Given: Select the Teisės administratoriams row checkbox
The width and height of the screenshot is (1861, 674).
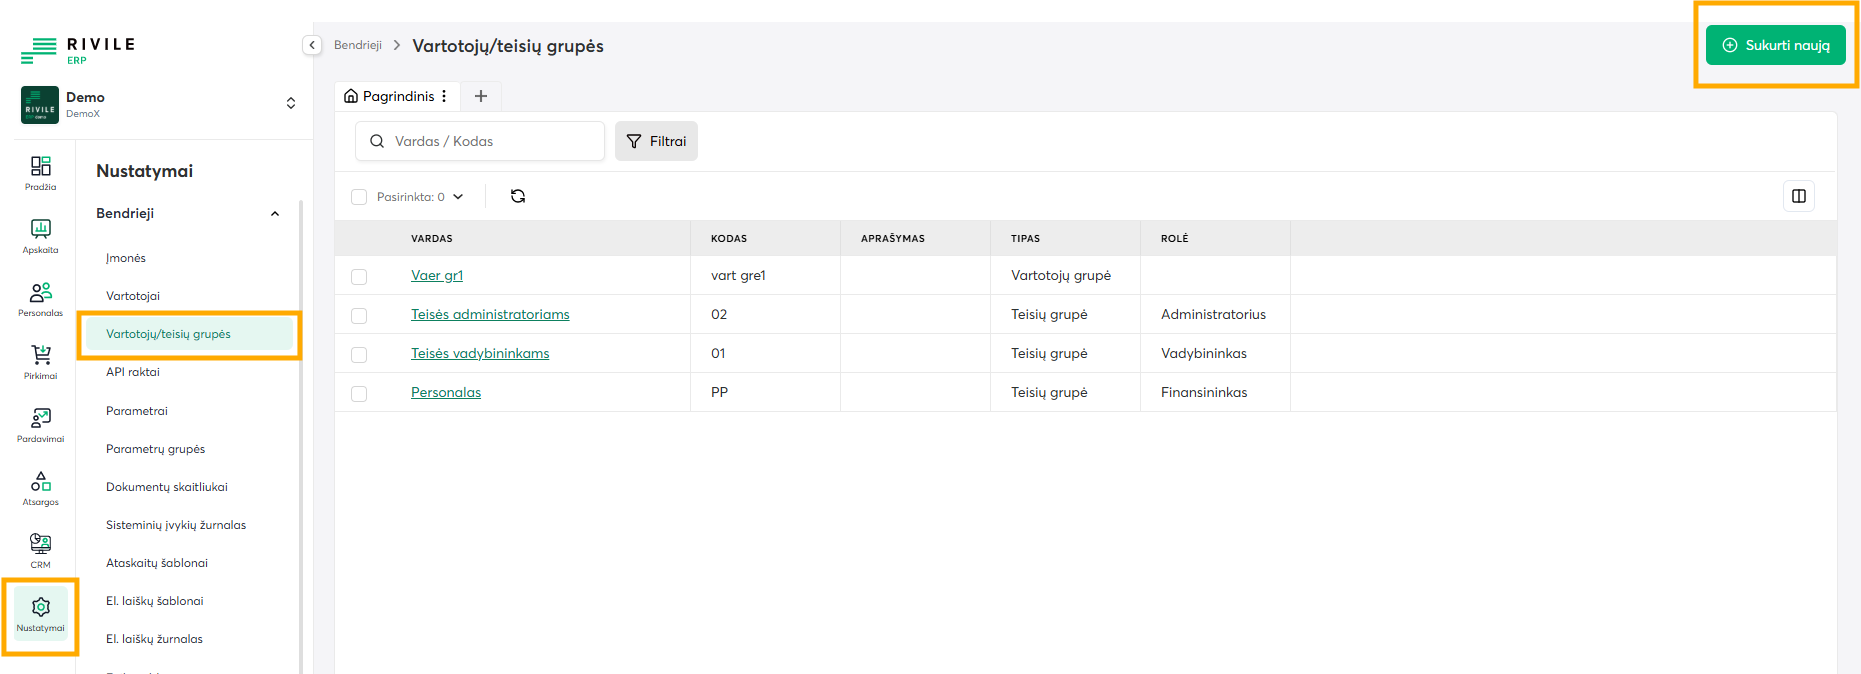Looking at the screenshot, I should (359, 316).
